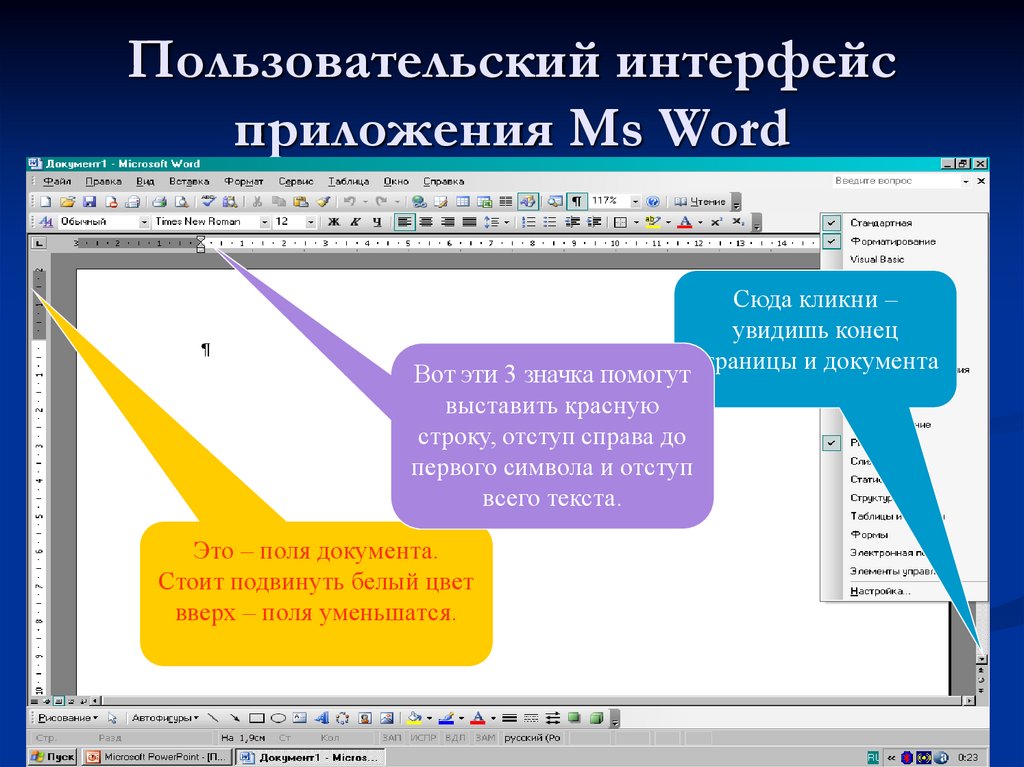Click the font color red A swatch

684,222
